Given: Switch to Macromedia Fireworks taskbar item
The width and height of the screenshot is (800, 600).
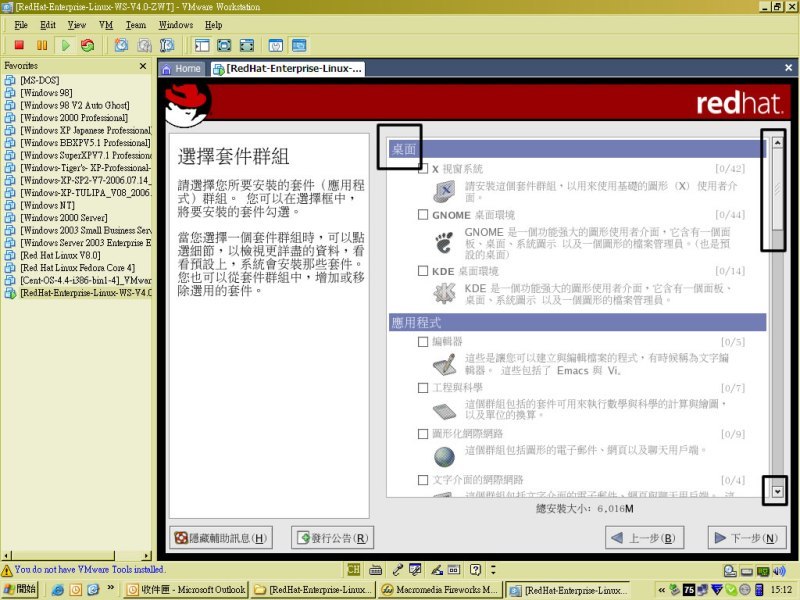Looking at the screenshot, I should click(x=440, y=590).
